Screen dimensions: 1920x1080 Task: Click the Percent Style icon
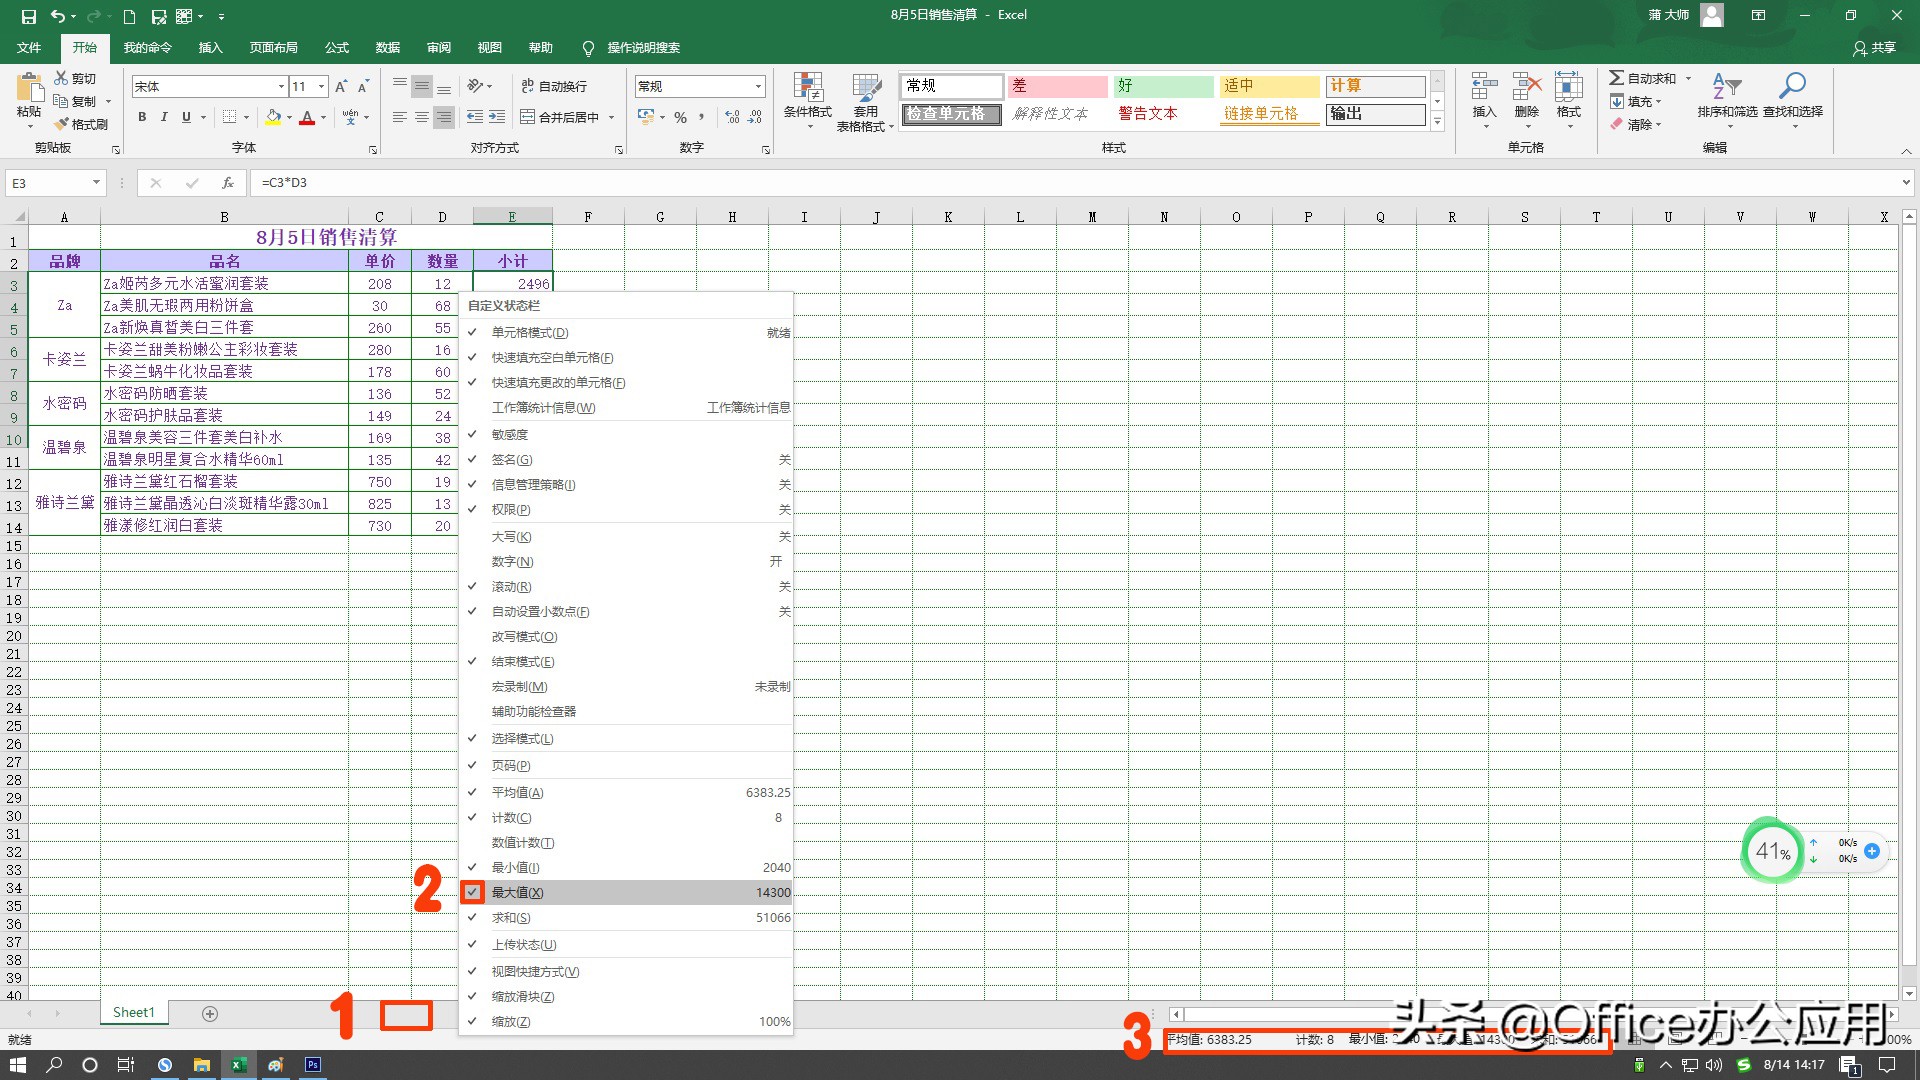coord(680,117)
